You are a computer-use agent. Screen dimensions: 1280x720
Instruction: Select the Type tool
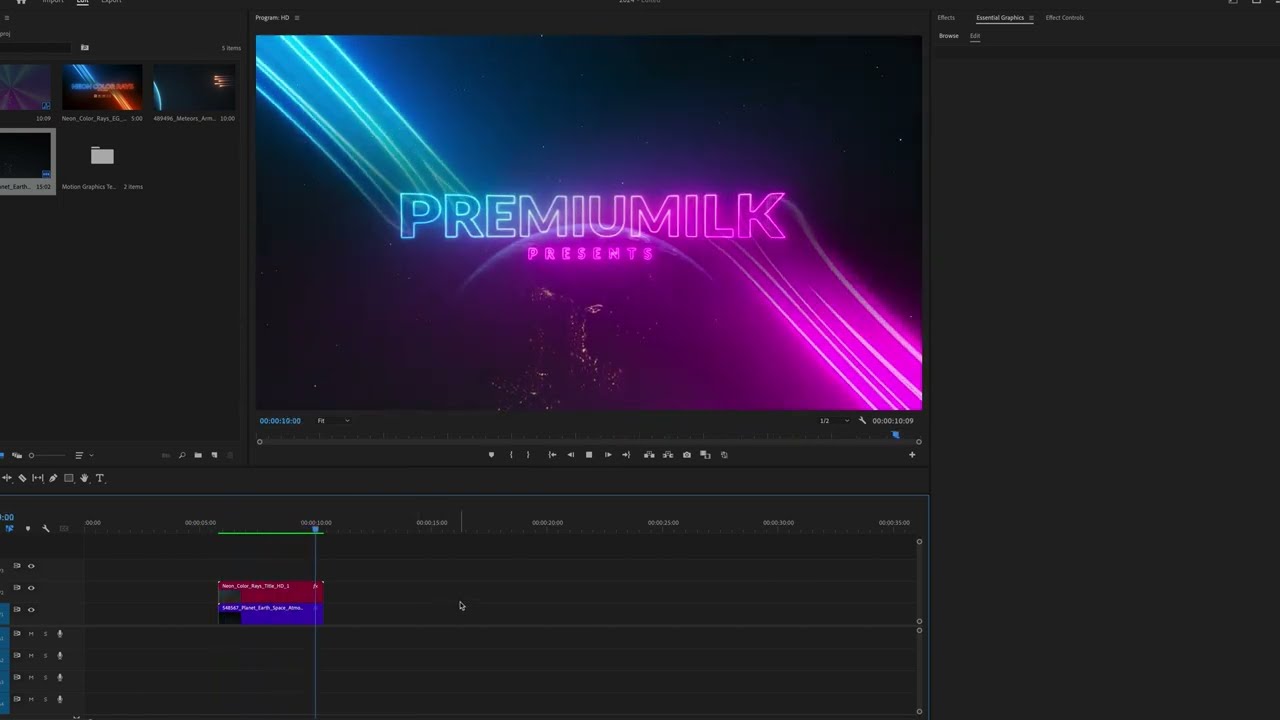(100, 478)
